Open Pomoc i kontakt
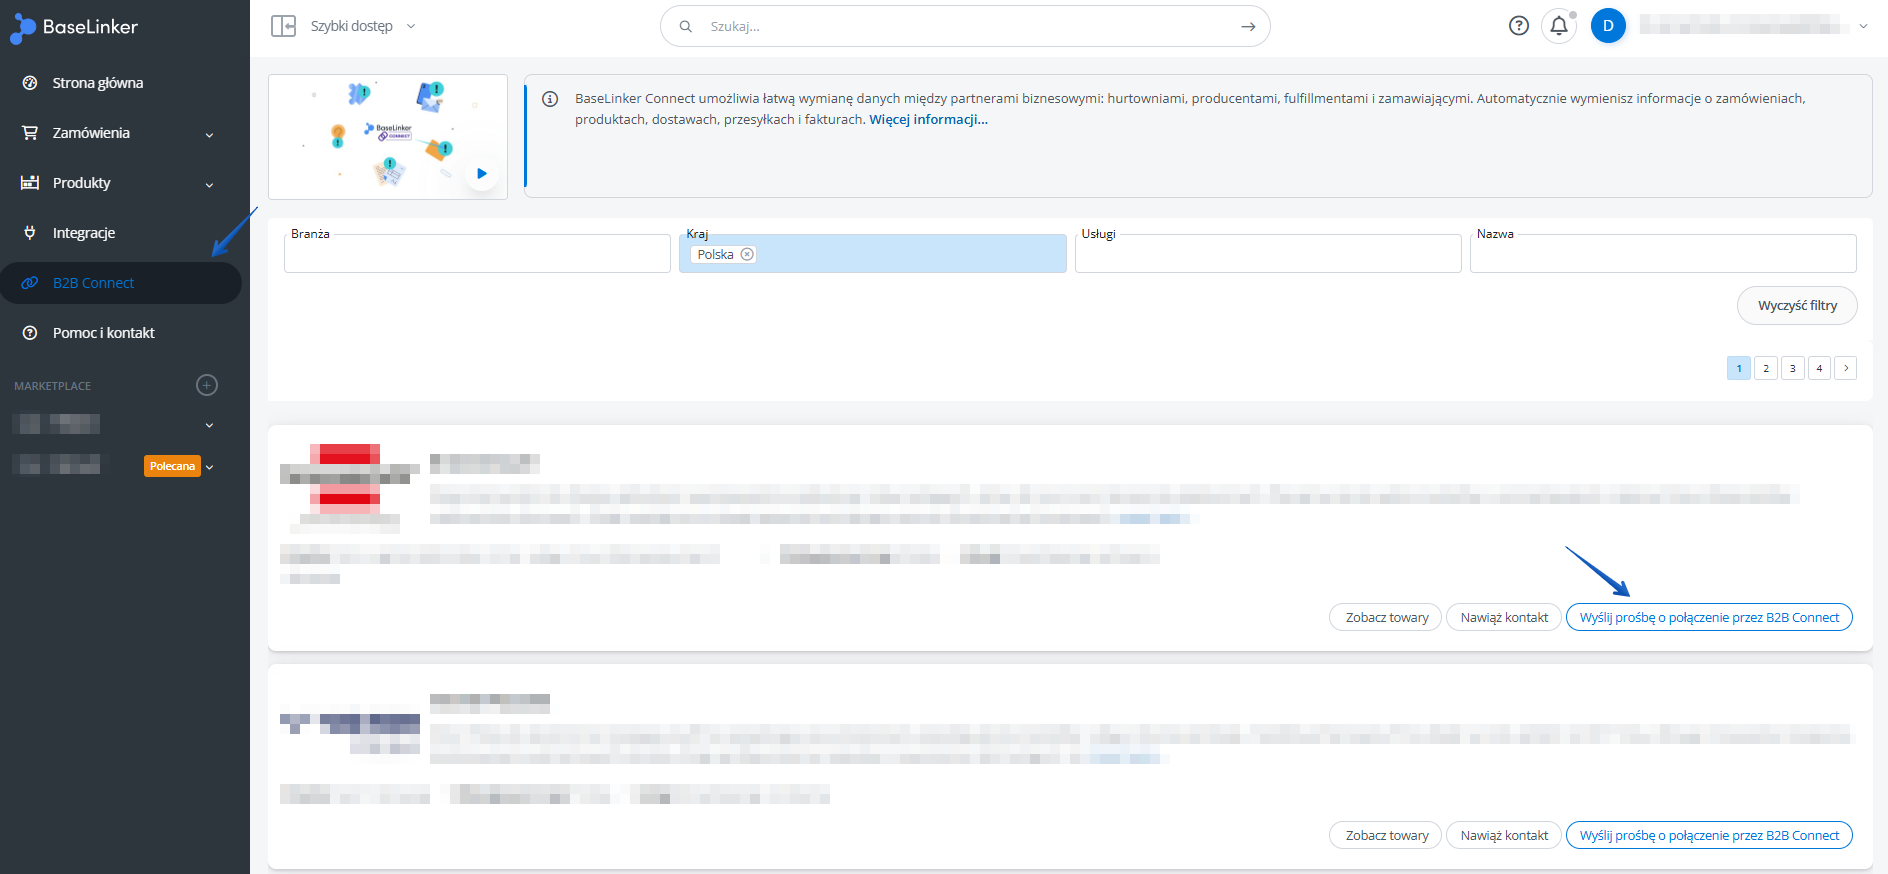1888x874 pixels. tap(104, 333)
